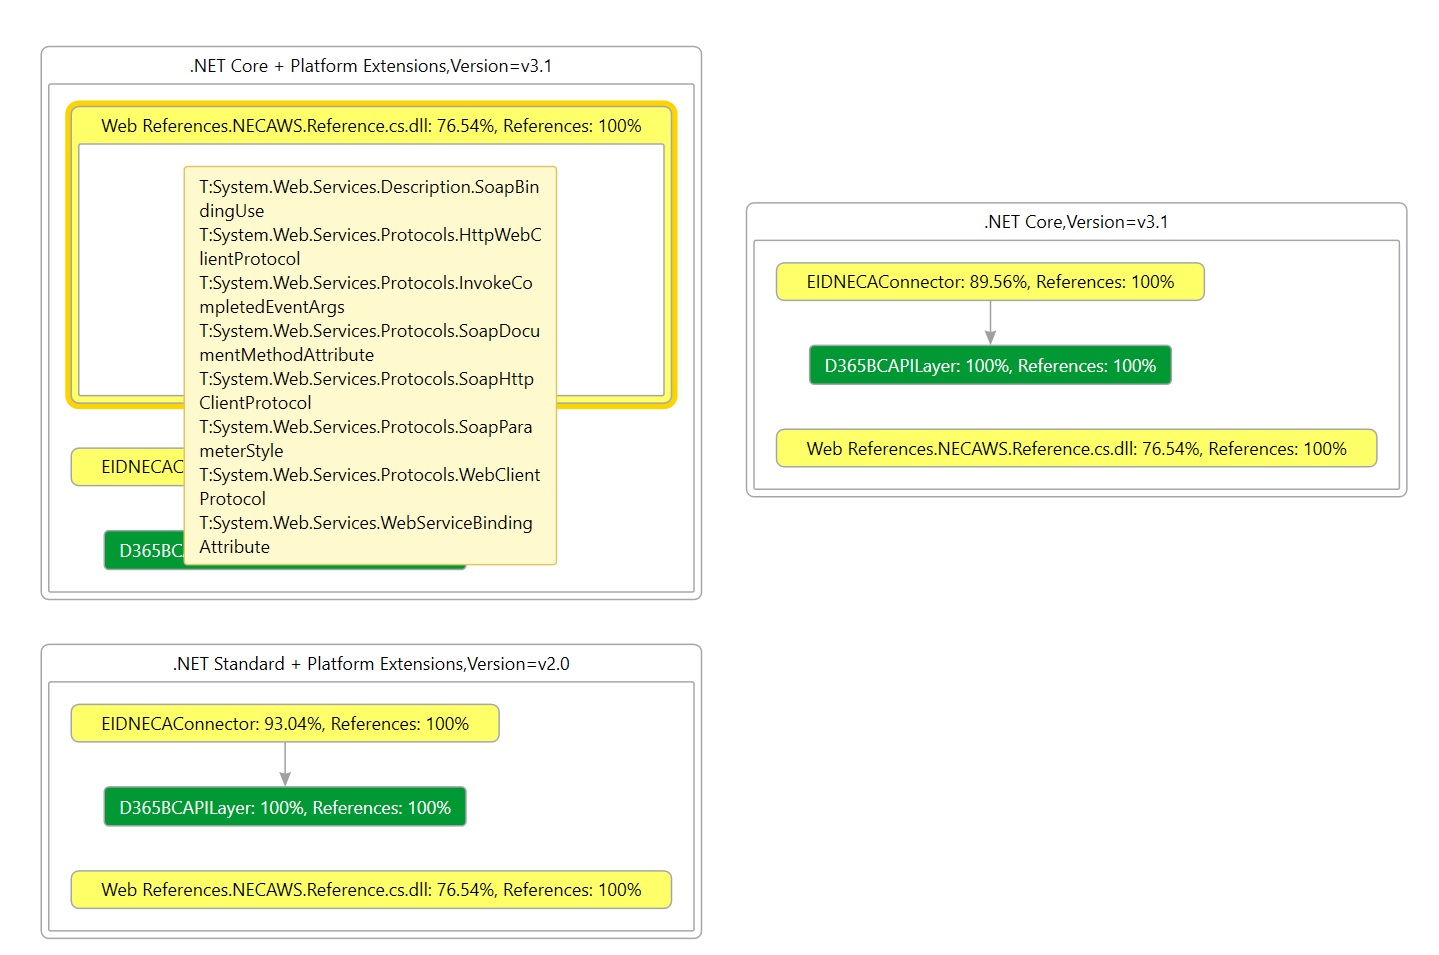
Task: Click the .NET Core,Version=v3.1 group title
Action: [x=1076, y=222]
